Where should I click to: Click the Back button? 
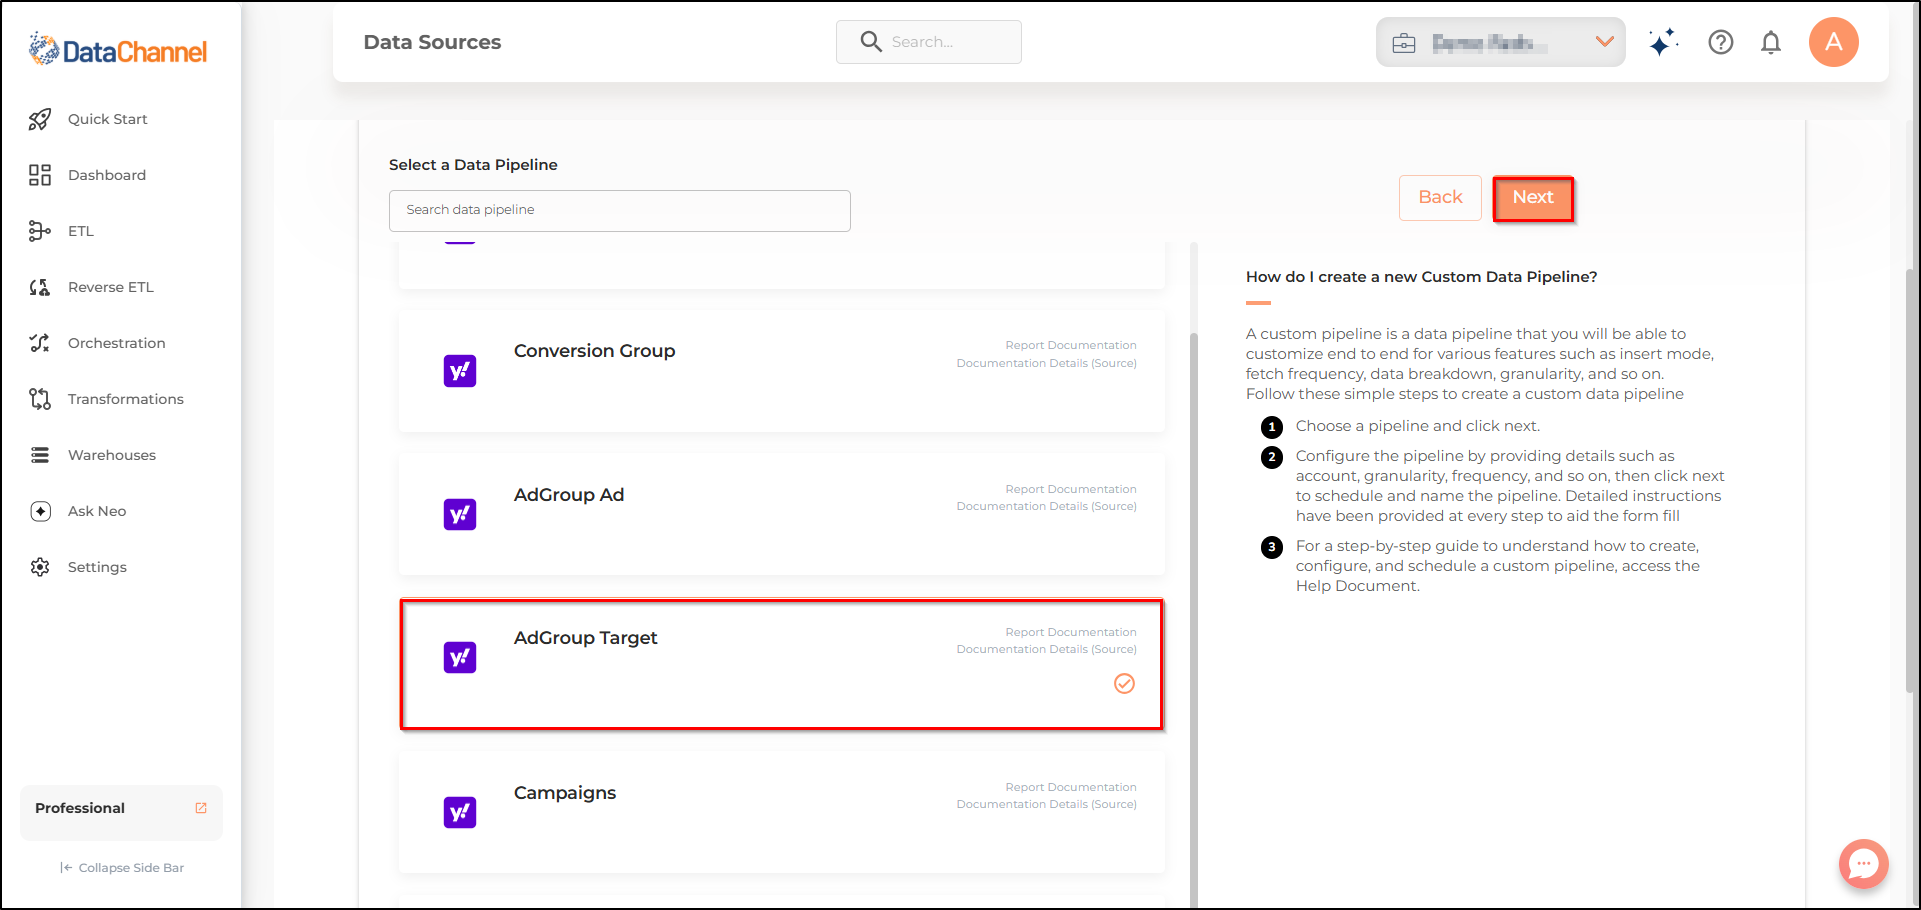[1440, 198]
